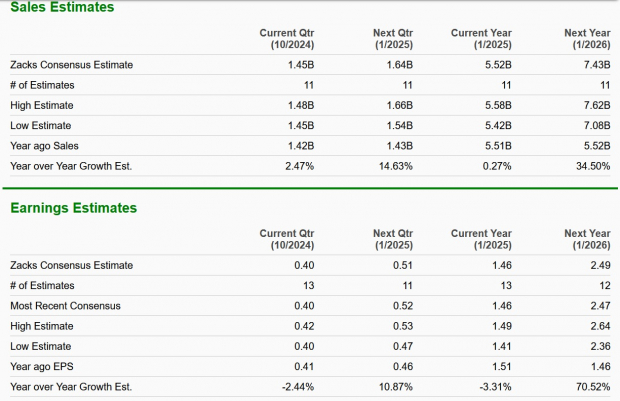Click Low Estimate label in Earnings table
620x401 pixels.
pos(41,346)
